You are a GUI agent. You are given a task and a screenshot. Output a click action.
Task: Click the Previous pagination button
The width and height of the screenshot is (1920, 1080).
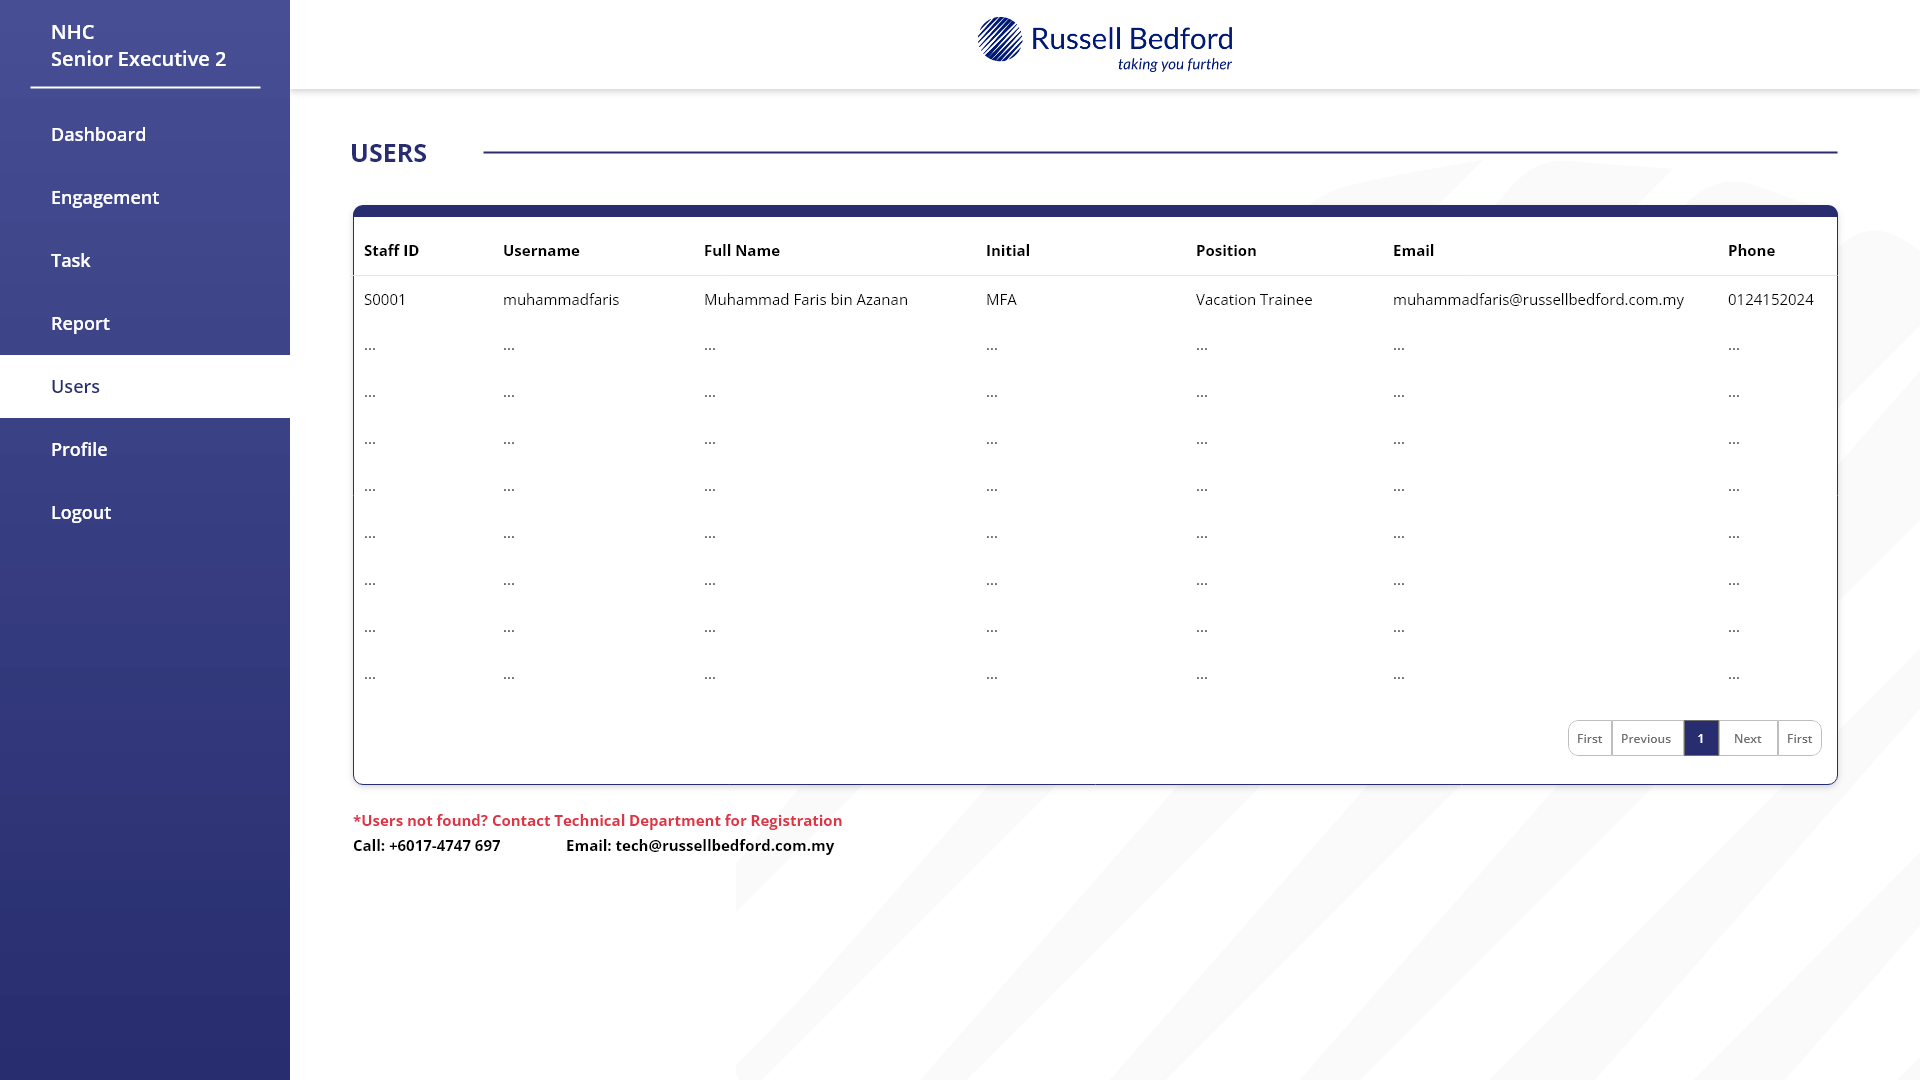1646,738
